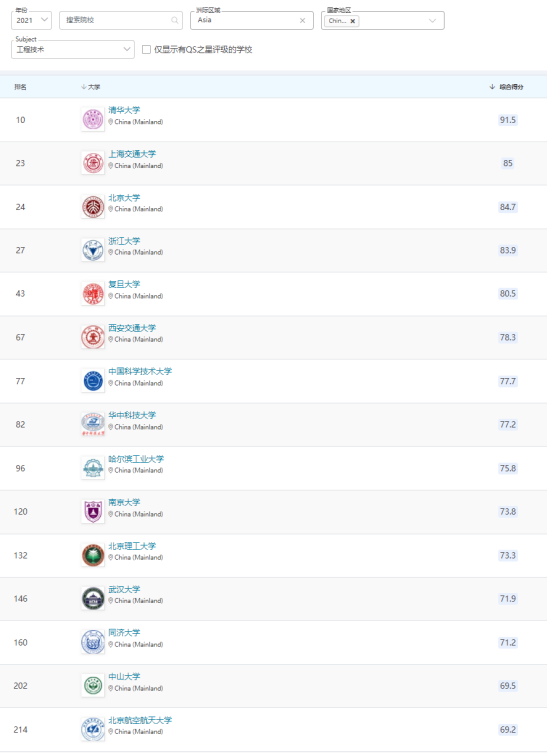Screen dimensions: 547x753
Task: Click the USTC blue round logo
Action: tap(93, 381)
